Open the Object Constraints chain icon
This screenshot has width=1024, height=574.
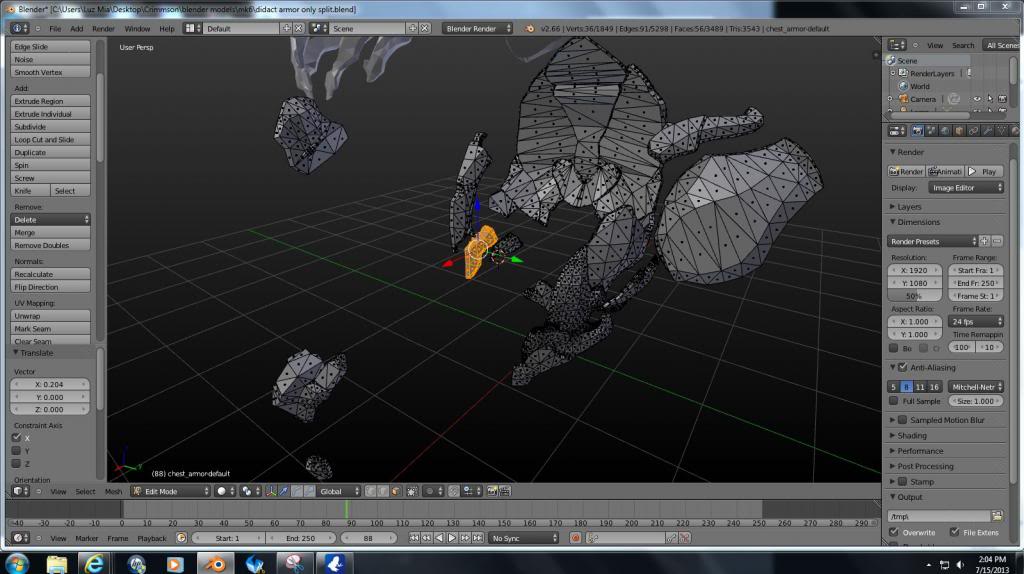(x=973, y=131)
